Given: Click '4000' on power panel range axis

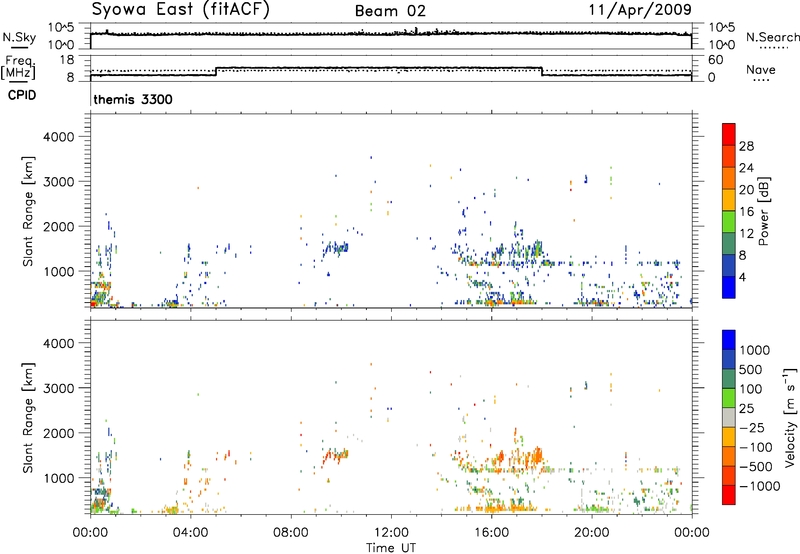Looking at the screenshot, I should click(59, 137).
